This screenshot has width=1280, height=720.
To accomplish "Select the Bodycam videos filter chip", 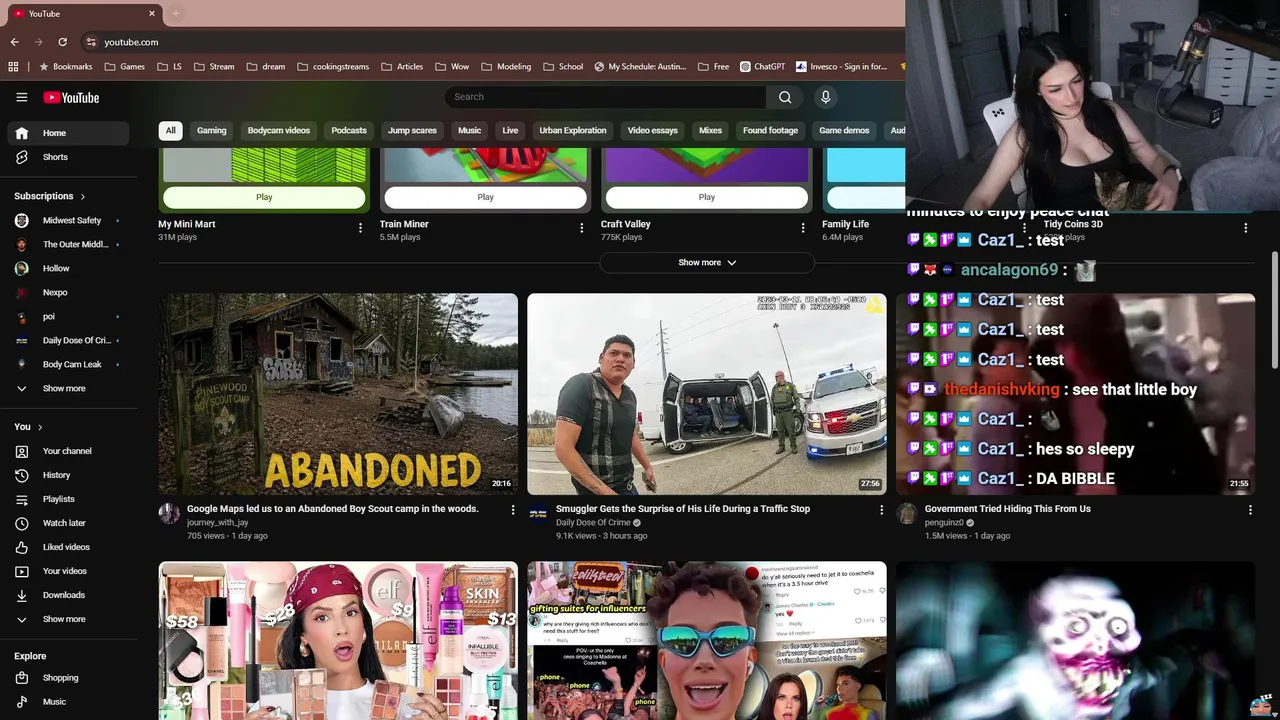I will [x=279, y=130].
